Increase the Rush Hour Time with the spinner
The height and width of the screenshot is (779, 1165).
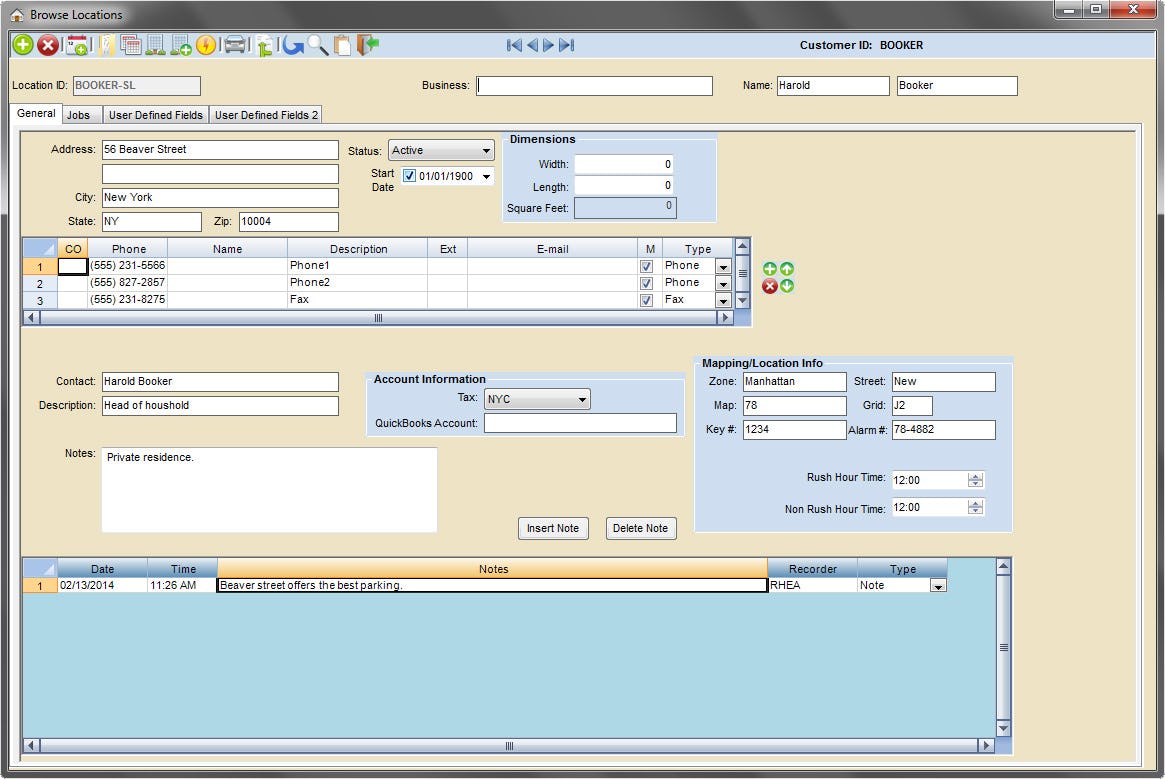click(976, 475)
